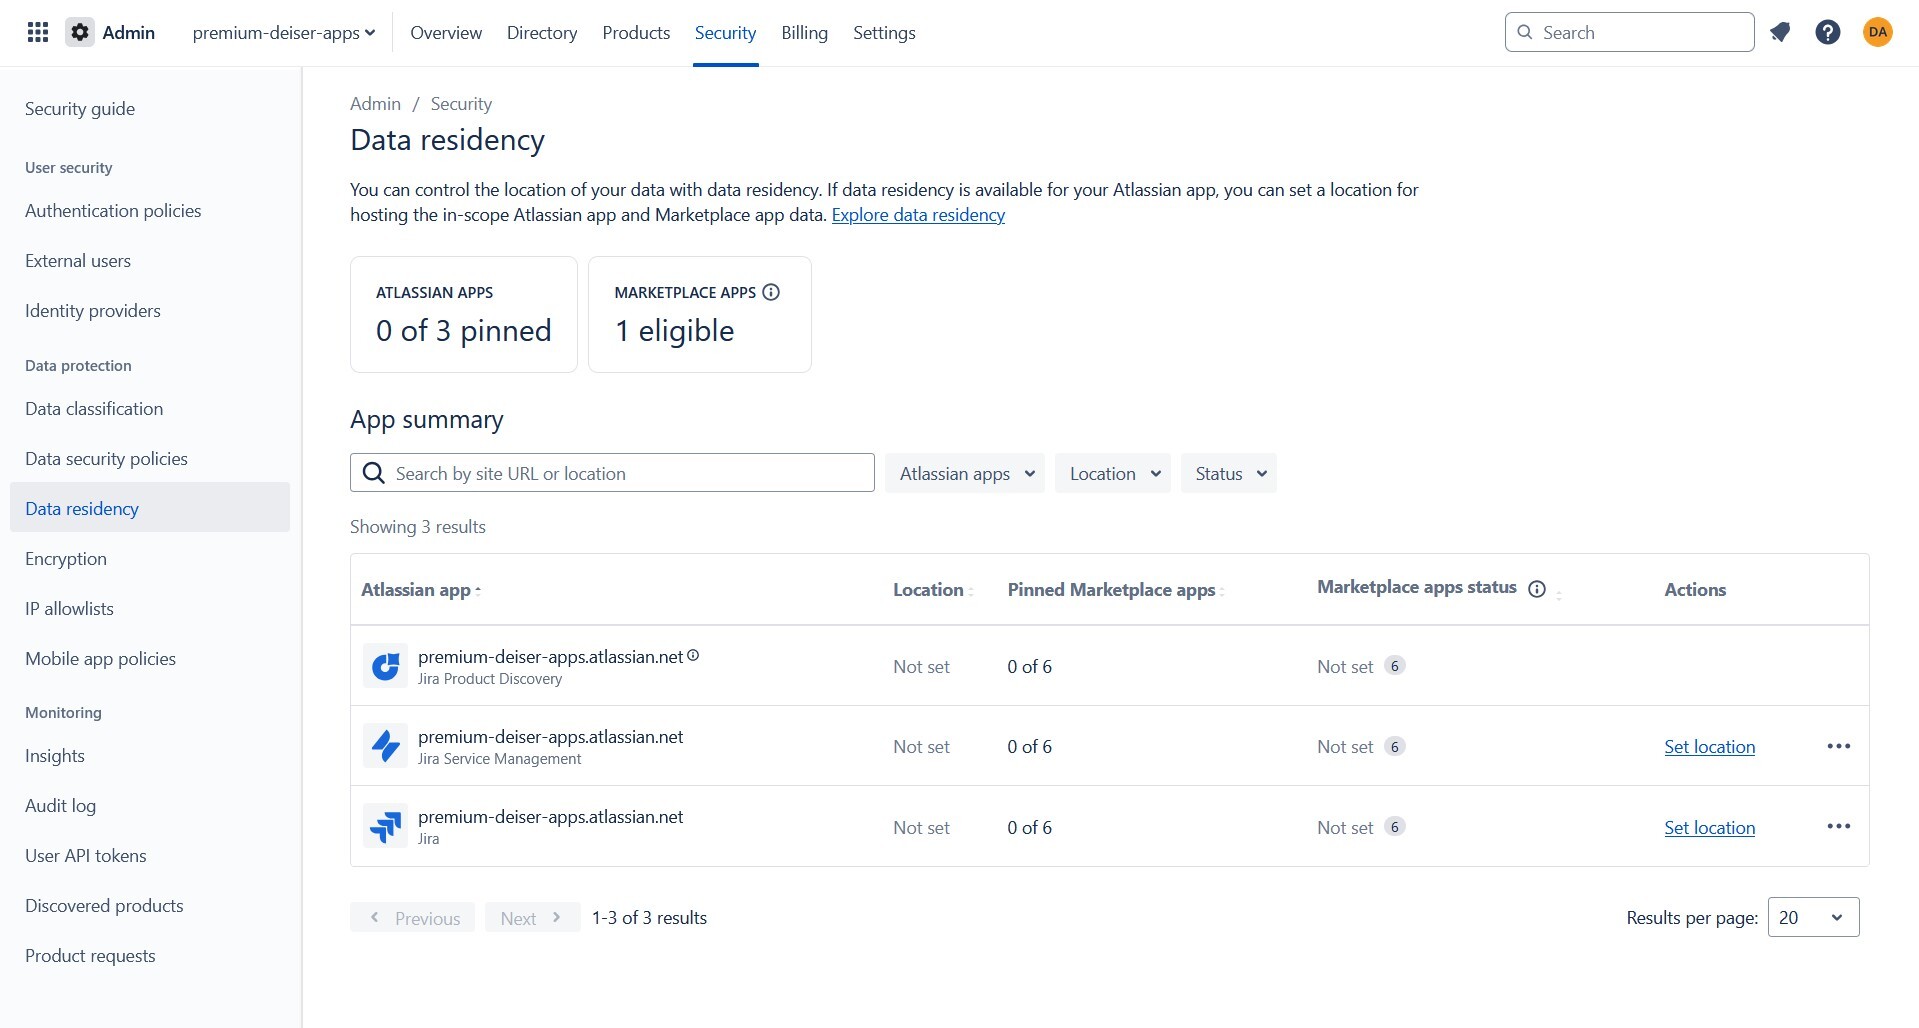This screenshot has width=1919, height=1028.
Task: Click the Jira app icon in table
Action: pos(385,826)
